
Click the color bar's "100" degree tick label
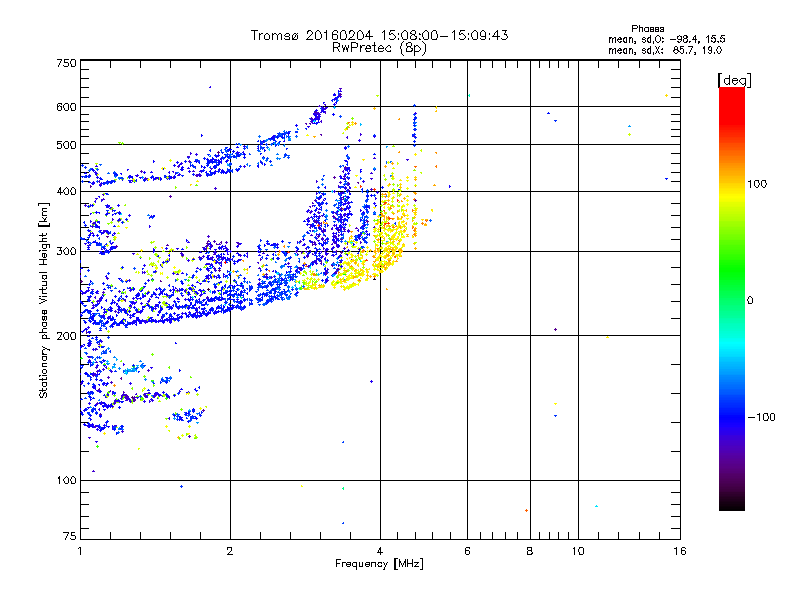[x=757, y=184]
